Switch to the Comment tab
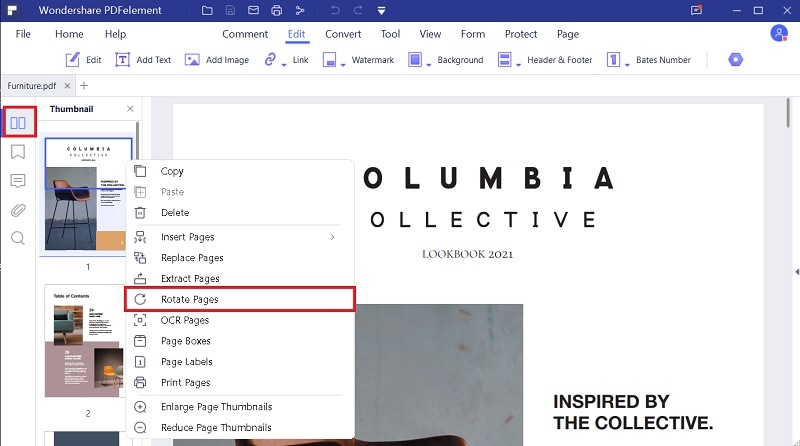This screenshot has width=800, height=446. click(245, 34)
